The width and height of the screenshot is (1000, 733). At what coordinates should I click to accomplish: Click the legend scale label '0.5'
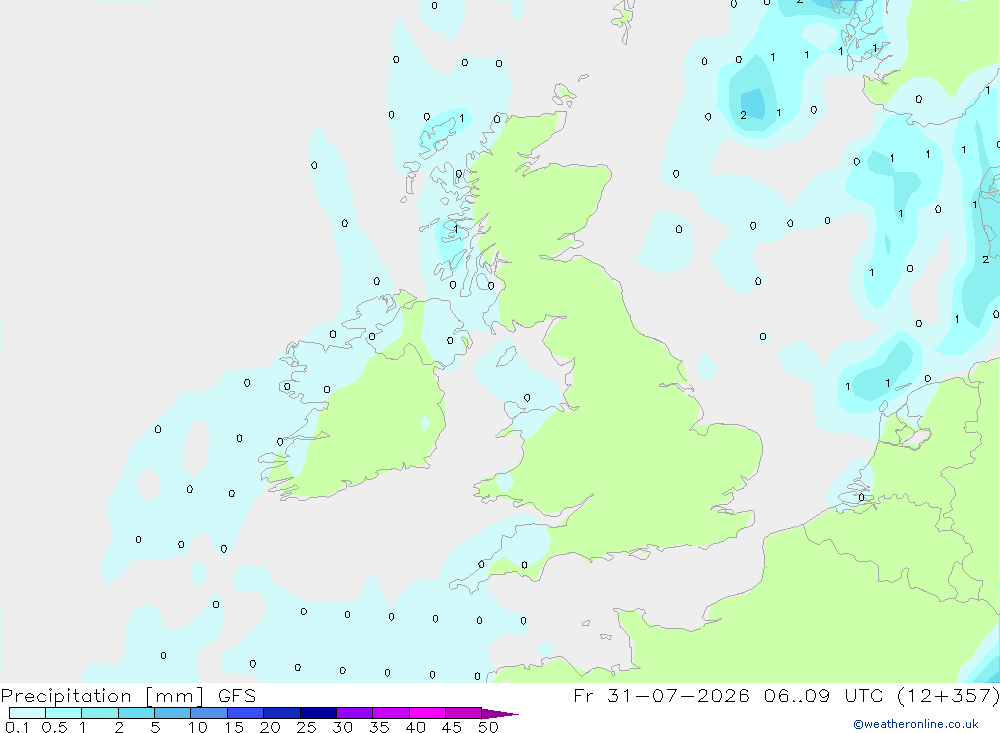click(x=54, y=727)
